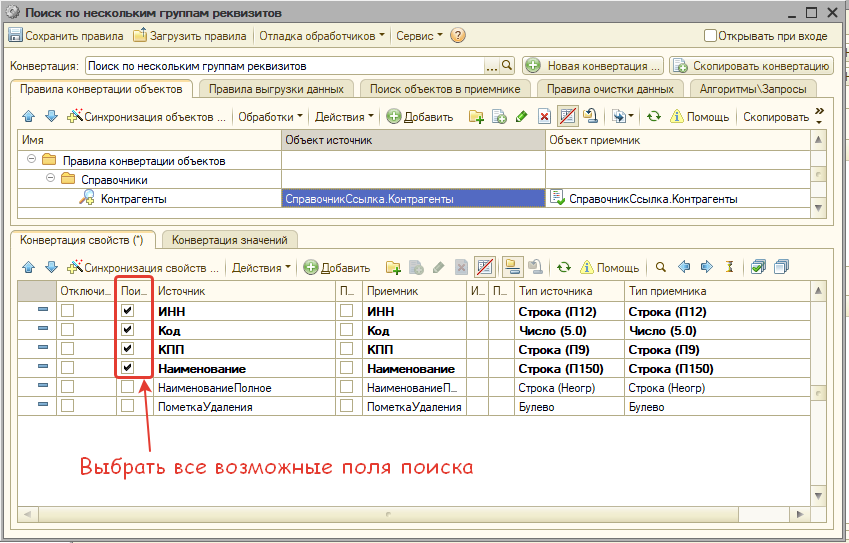The image size is (849, 543).
Task: Switch to the Правила выгрузки данных tab
Action: click(276, 89)
